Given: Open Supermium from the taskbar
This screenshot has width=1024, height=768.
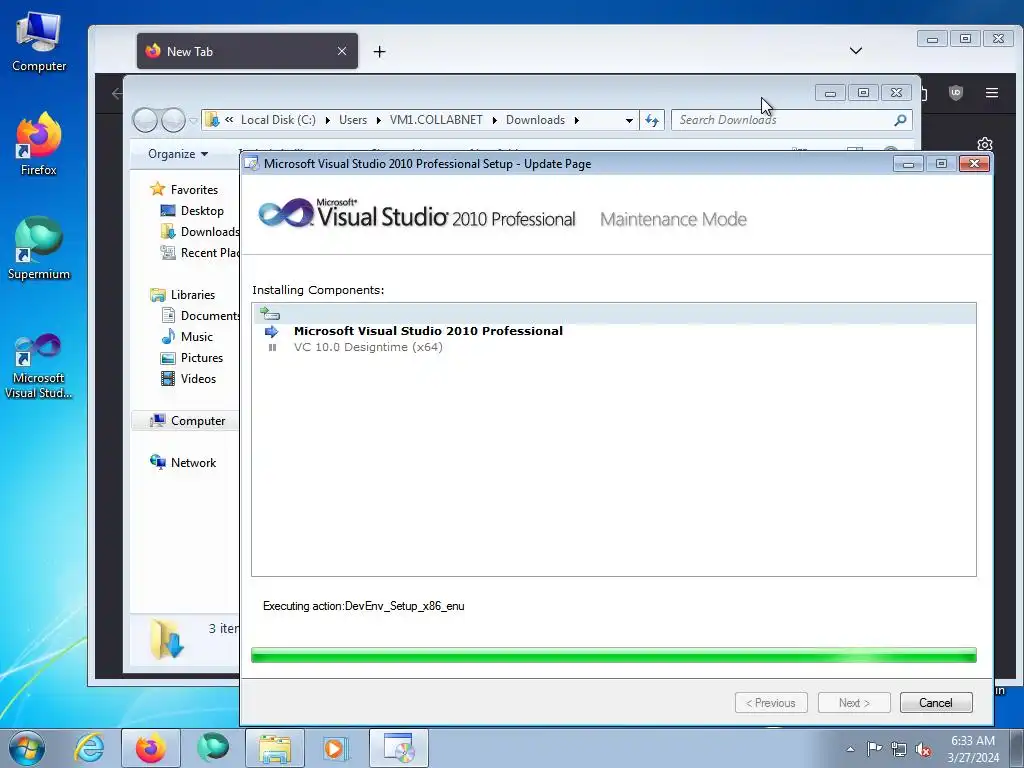Looking at the screenshot, I should 213,748.
